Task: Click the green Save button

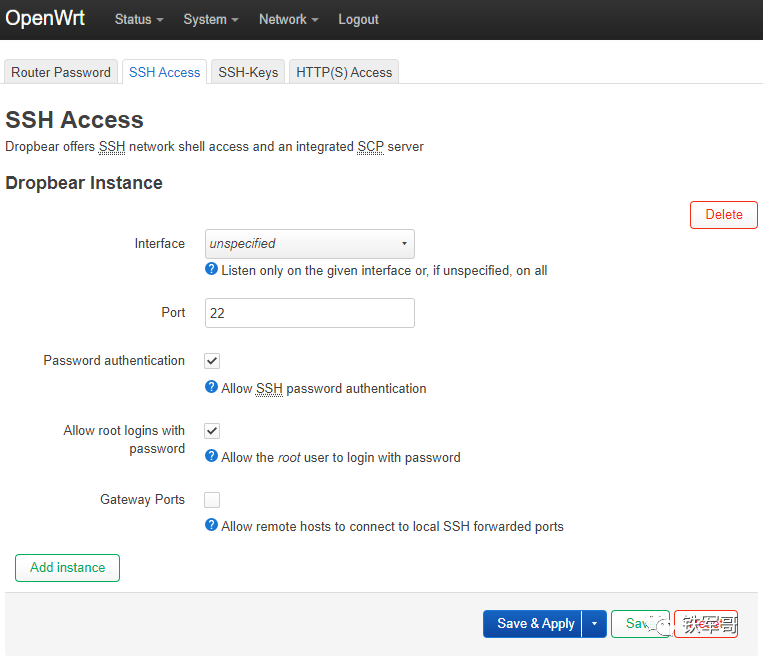Action: pyautogui.click(x=640, y=624)
